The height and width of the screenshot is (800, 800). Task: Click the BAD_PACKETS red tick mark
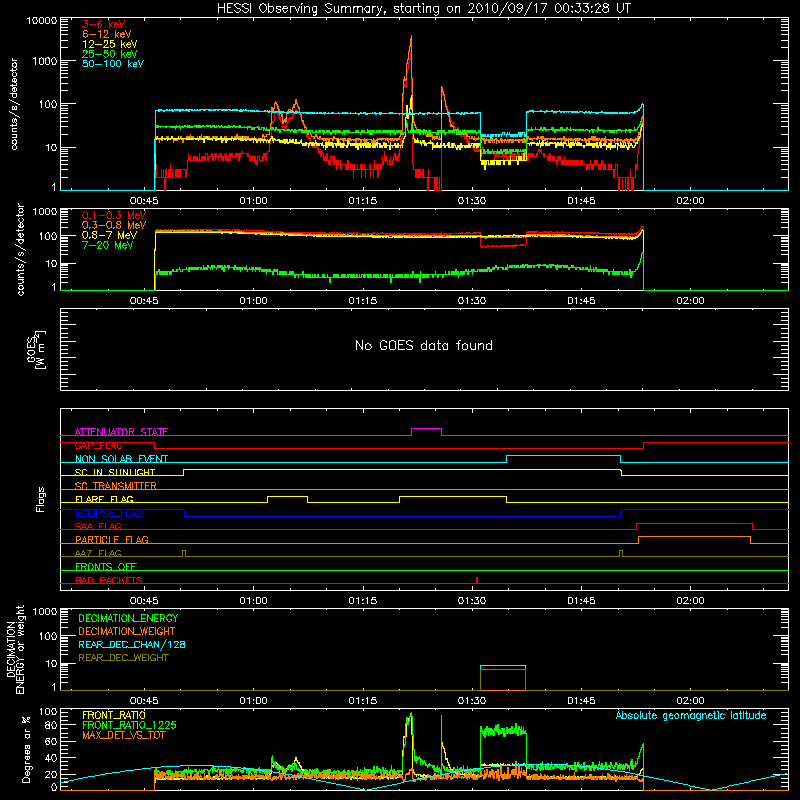[x=477, y=580]
